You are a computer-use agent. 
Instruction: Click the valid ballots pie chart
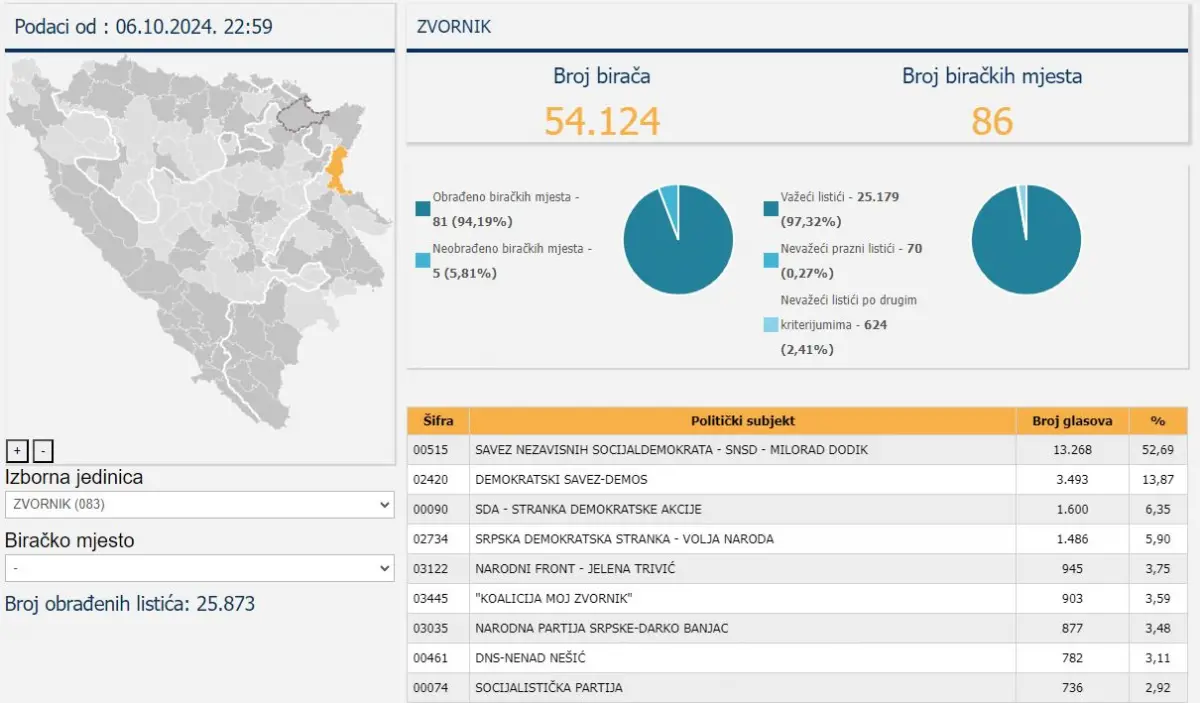click(1026, 239)
